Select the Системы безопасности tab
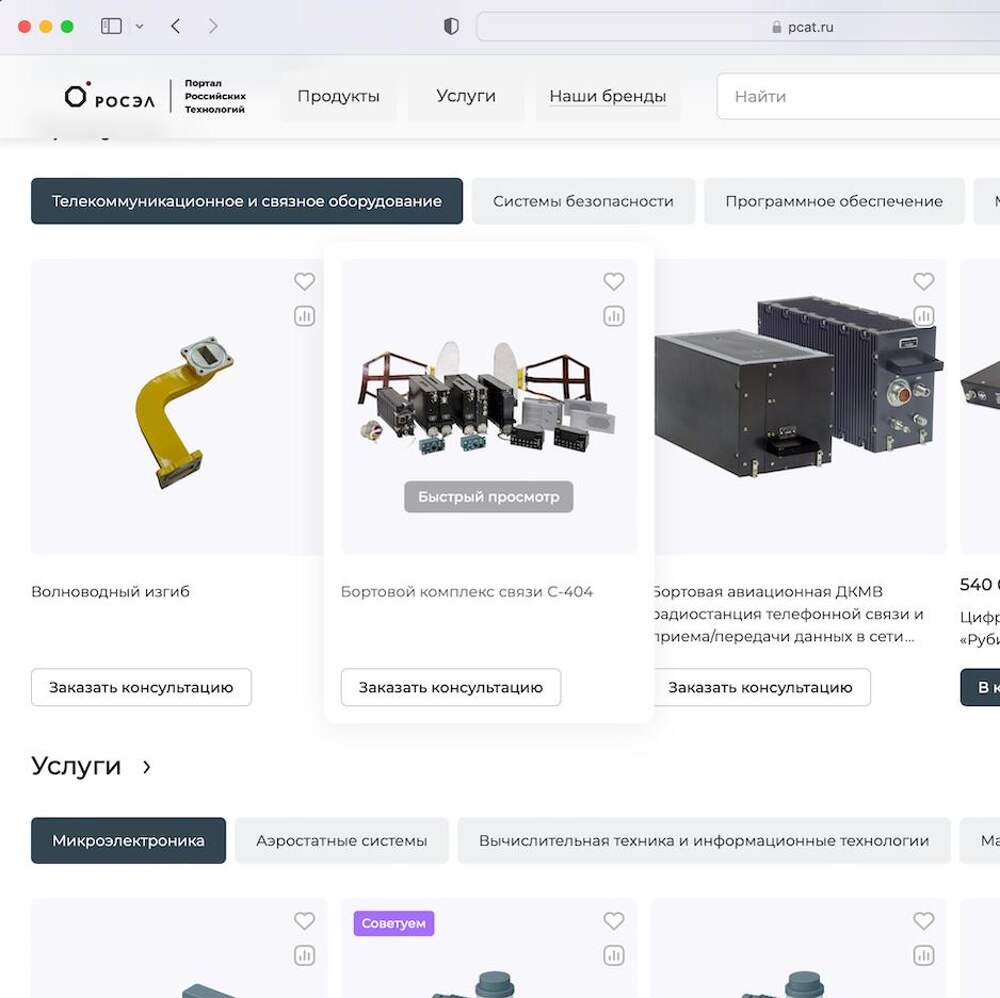 (583, 201)
